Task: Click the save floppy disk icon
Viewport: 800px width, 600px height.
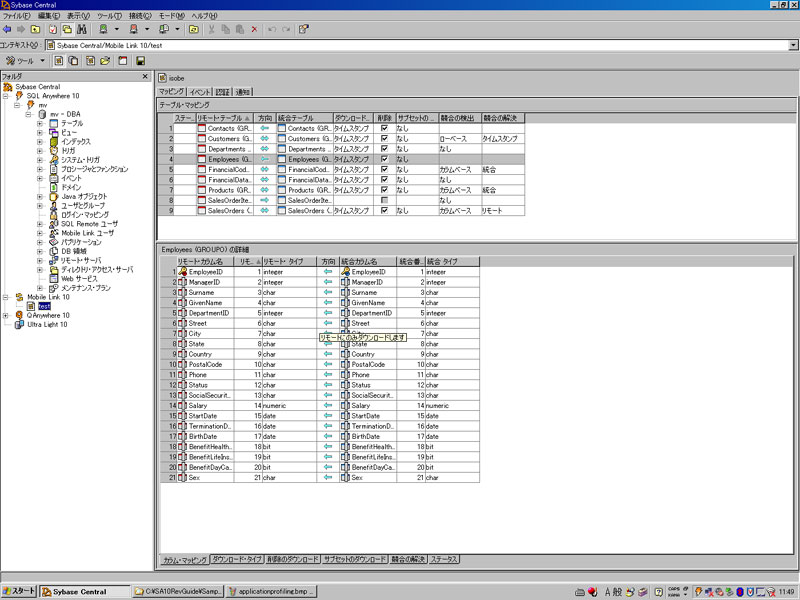Action: (140, 61)
